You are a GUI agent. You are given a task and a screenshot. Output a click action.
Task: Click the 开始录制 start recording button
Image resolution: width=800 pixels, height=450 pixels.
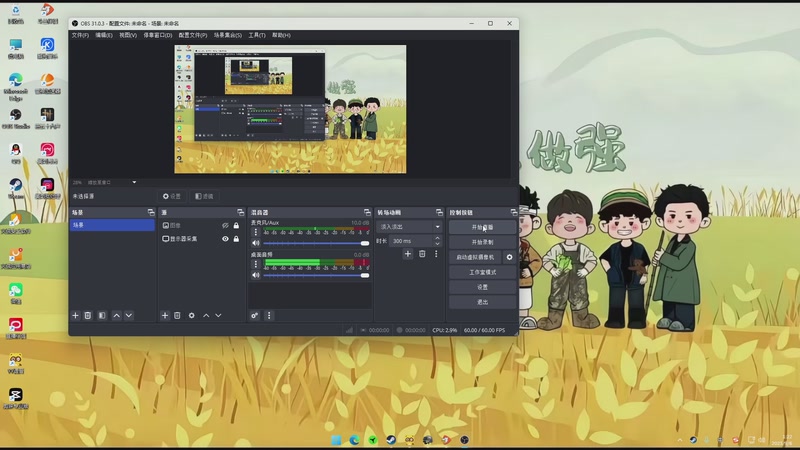pyautogui.click(x=482, y=242)
